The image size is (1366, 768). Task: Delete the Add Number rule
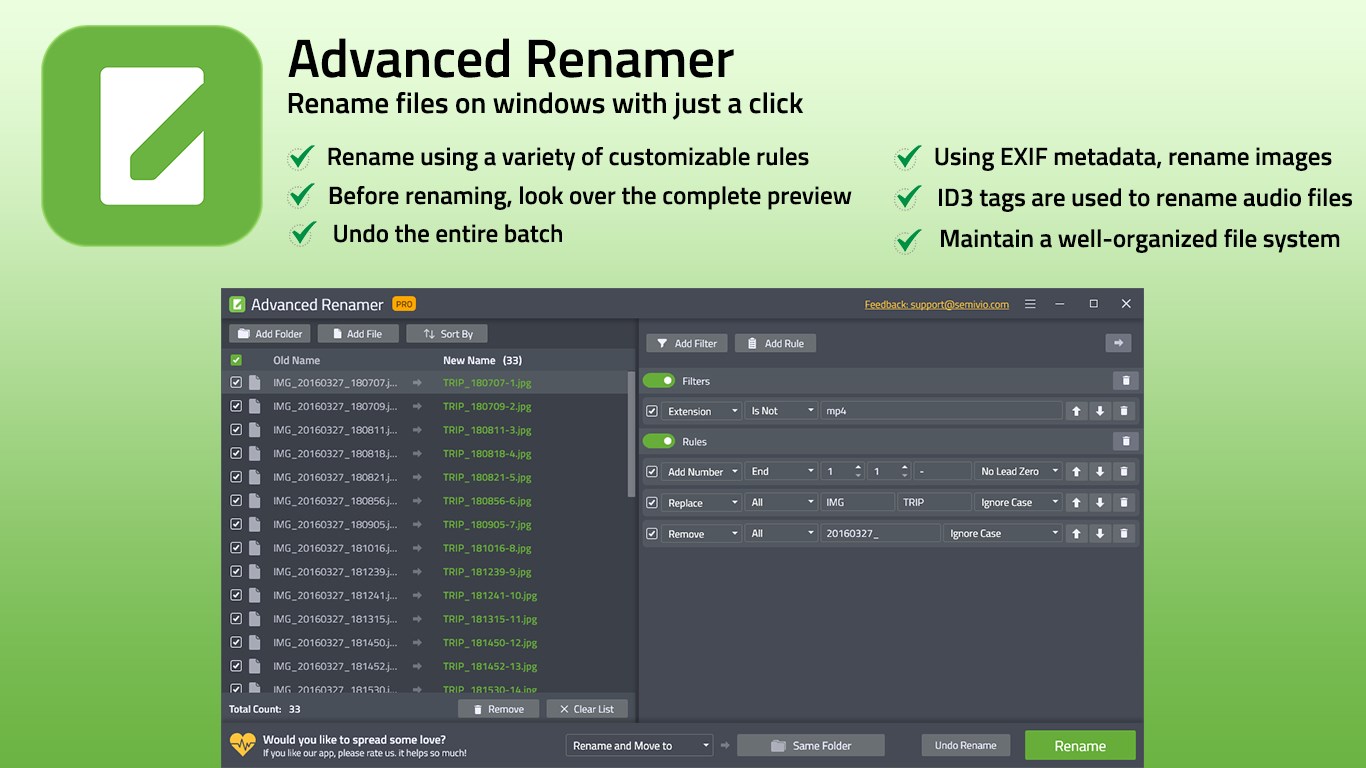1124,471
